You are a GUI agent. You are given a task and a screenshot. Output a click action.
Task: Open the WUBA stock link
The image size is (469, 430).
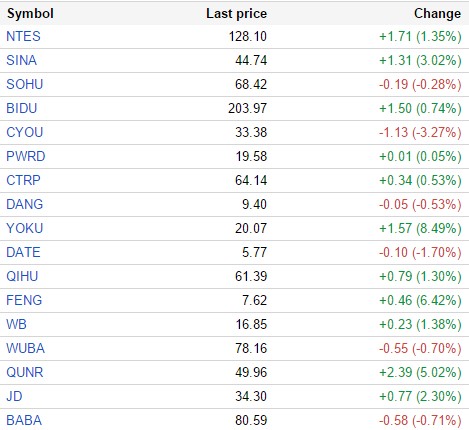(25, 348)
